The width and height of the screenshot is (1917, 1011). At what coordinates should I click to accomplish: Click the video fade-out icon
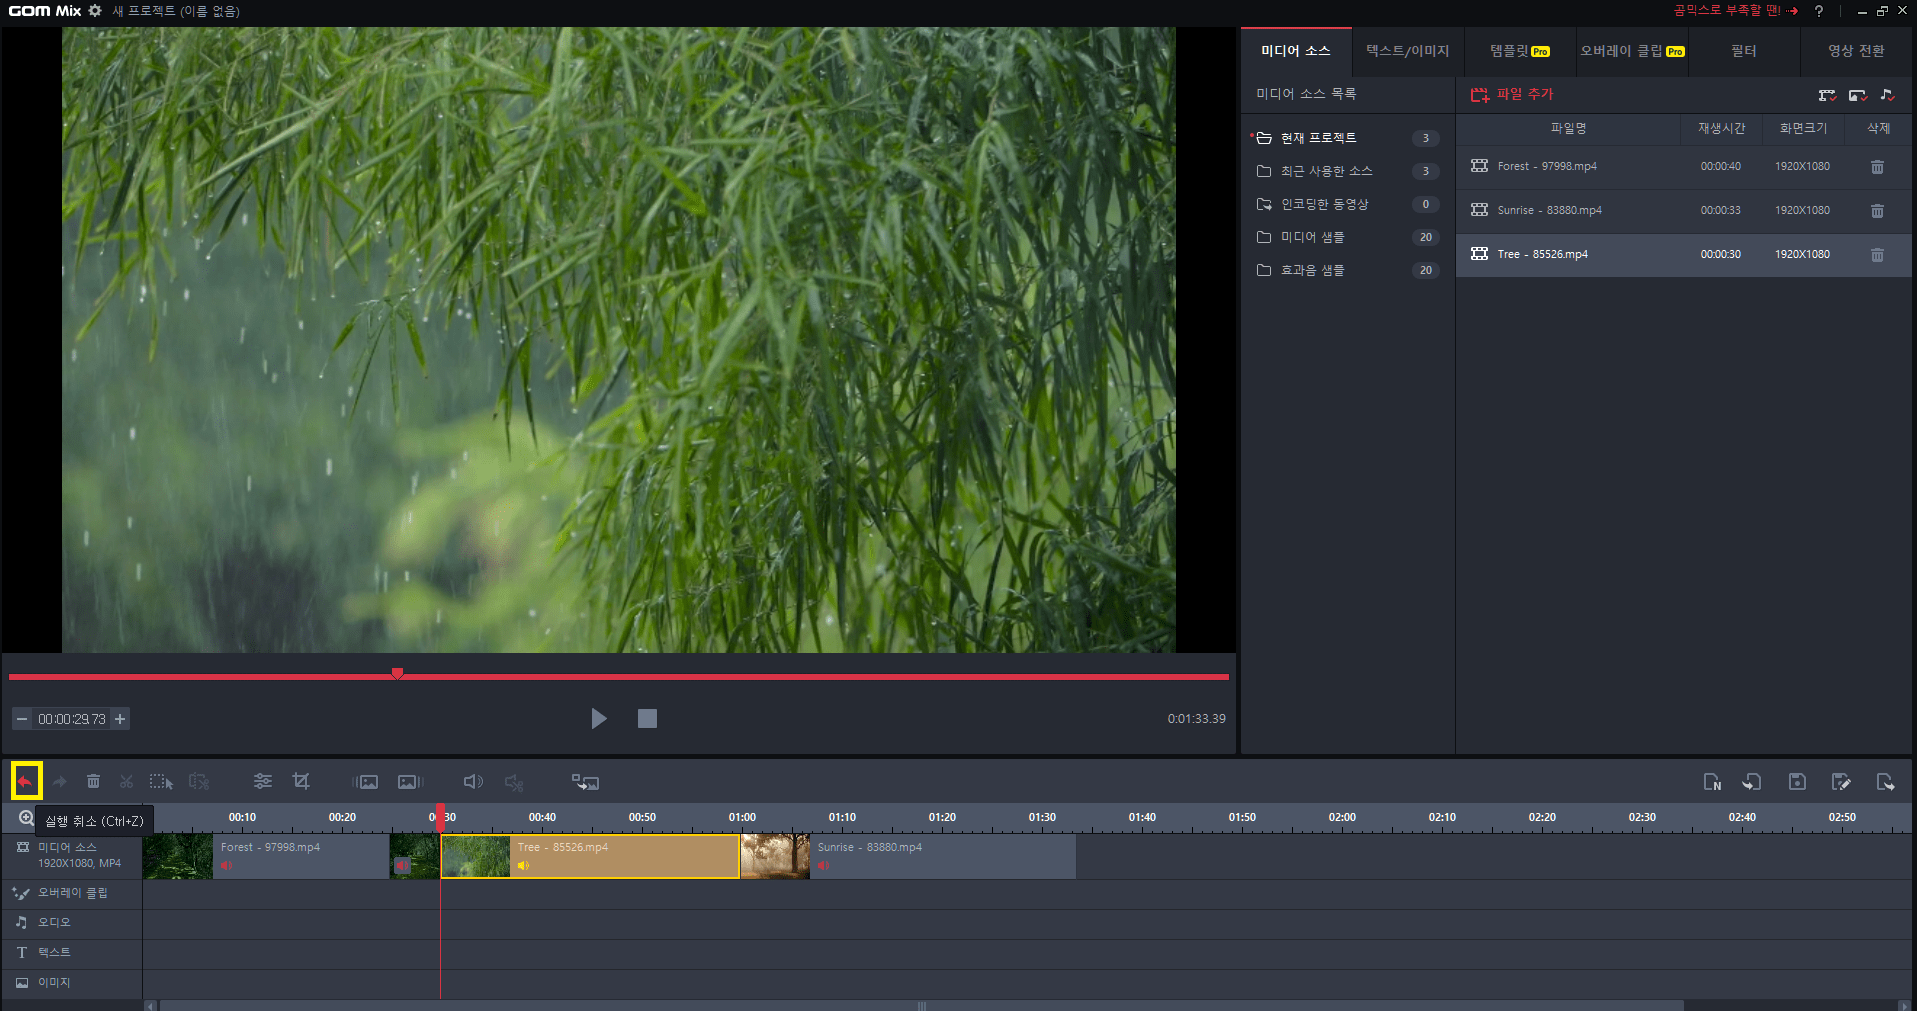410,782
